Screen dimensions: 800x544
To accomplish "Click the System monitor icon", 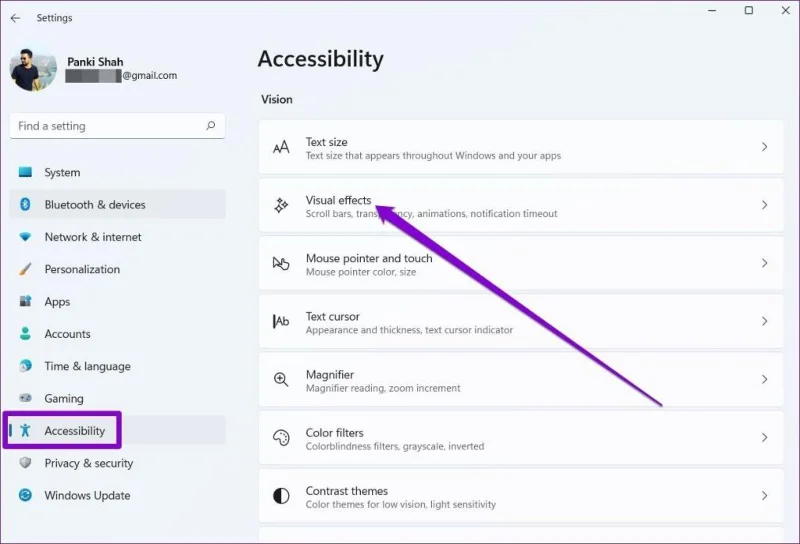I will tap(25, 172).
